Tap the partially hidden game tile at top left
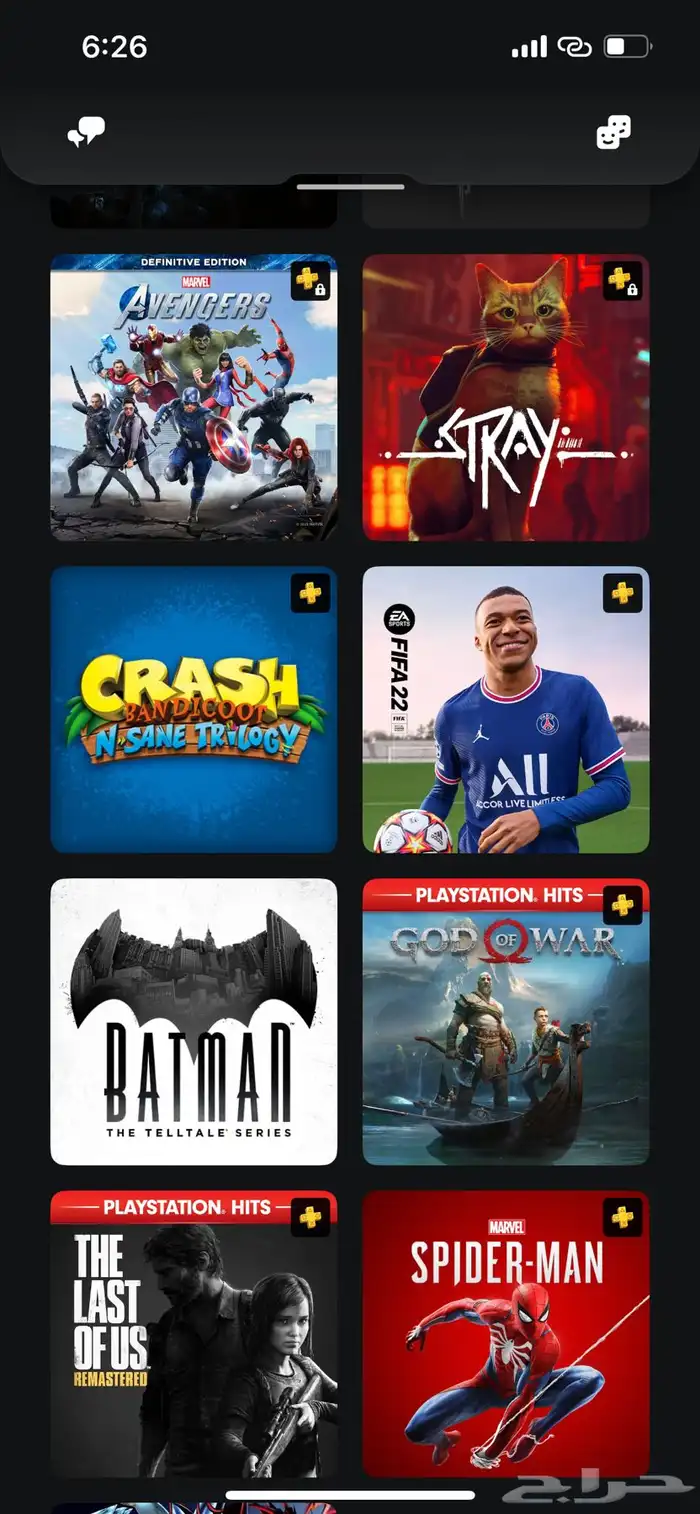The height and width of the screenshot is (1514, 700). [x=194, y=206]
